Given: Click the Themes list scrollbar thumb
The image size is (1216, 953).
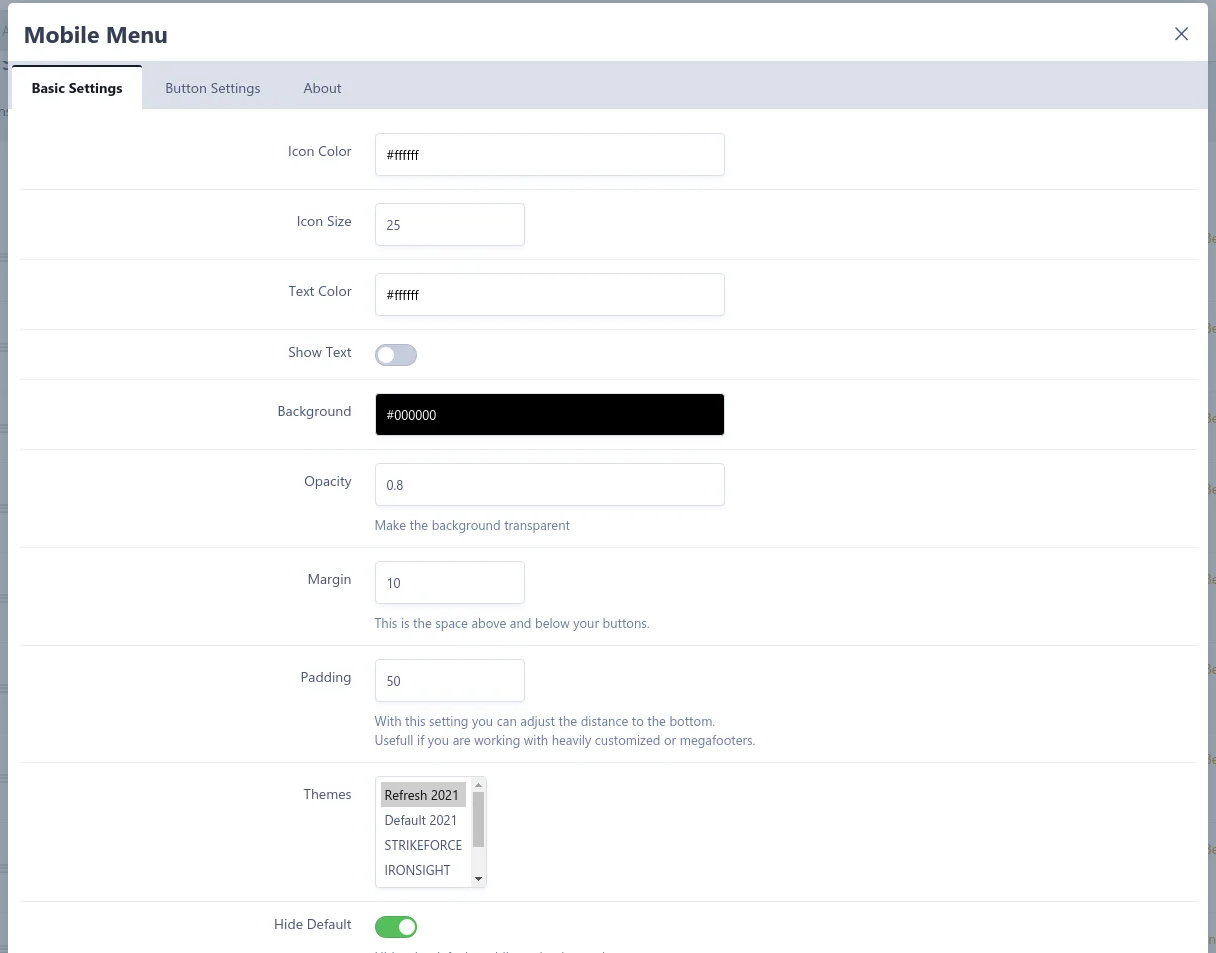Looking at the screenshot, I should click(x=478, y=818).
